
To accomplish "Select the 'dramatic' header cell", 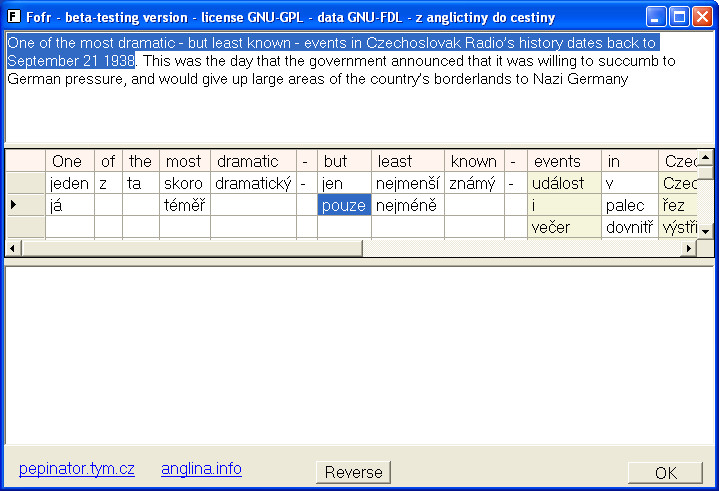I will point(253,161).
